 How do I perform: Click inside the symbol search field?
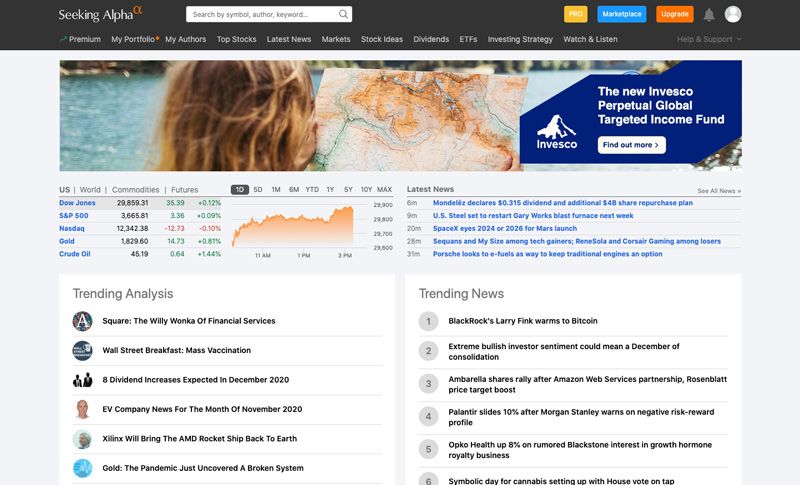(x=263, y=14)
